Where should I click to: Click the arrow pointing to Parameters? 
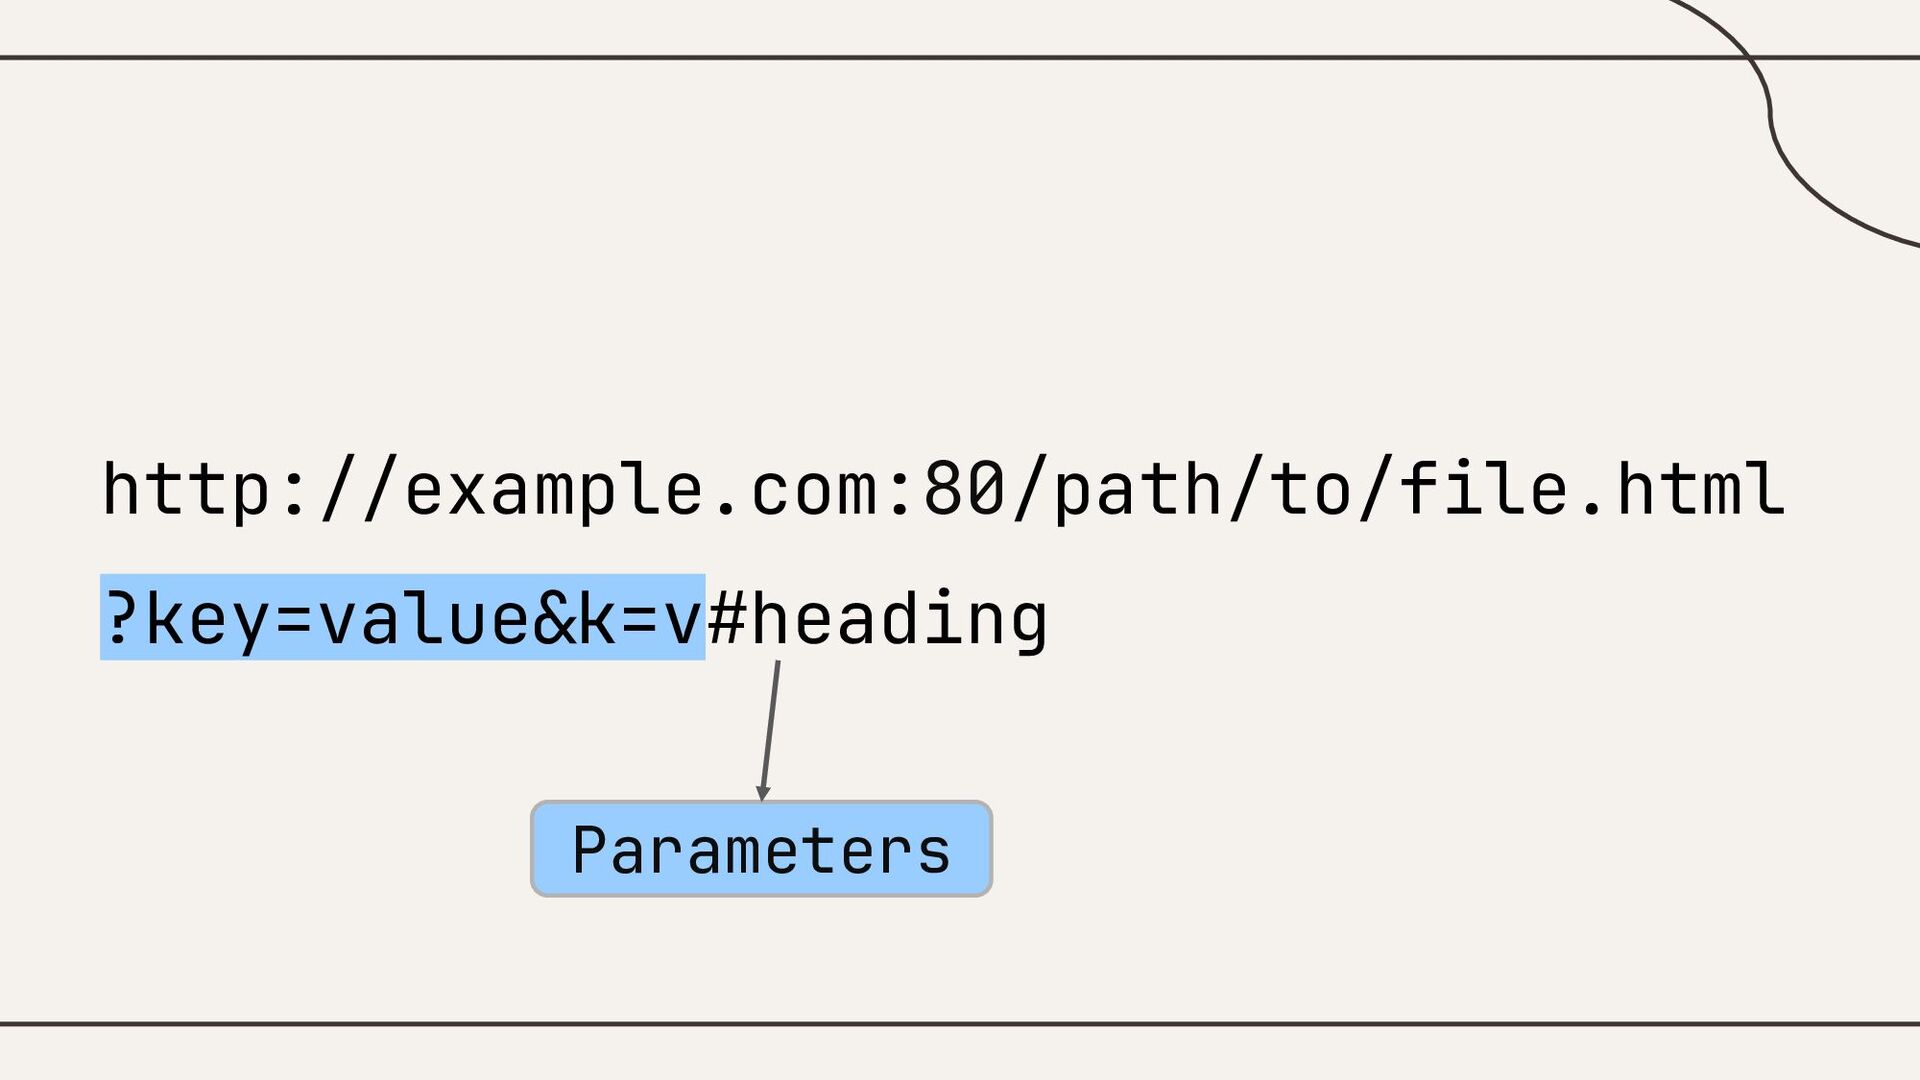770,730
